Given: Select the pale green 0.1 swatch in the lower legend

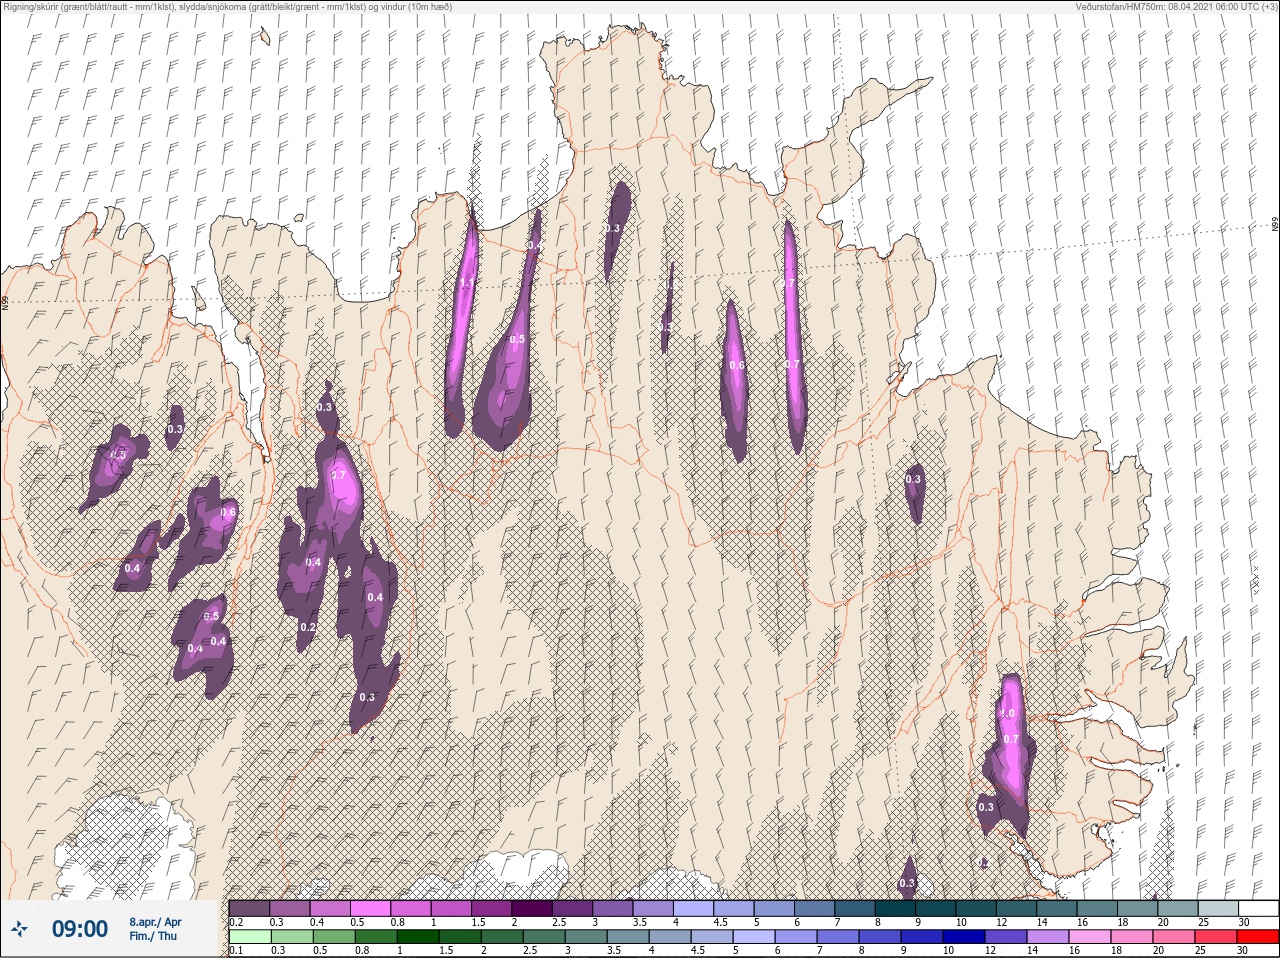Looking at the screenshot, I should click(249, 937).
